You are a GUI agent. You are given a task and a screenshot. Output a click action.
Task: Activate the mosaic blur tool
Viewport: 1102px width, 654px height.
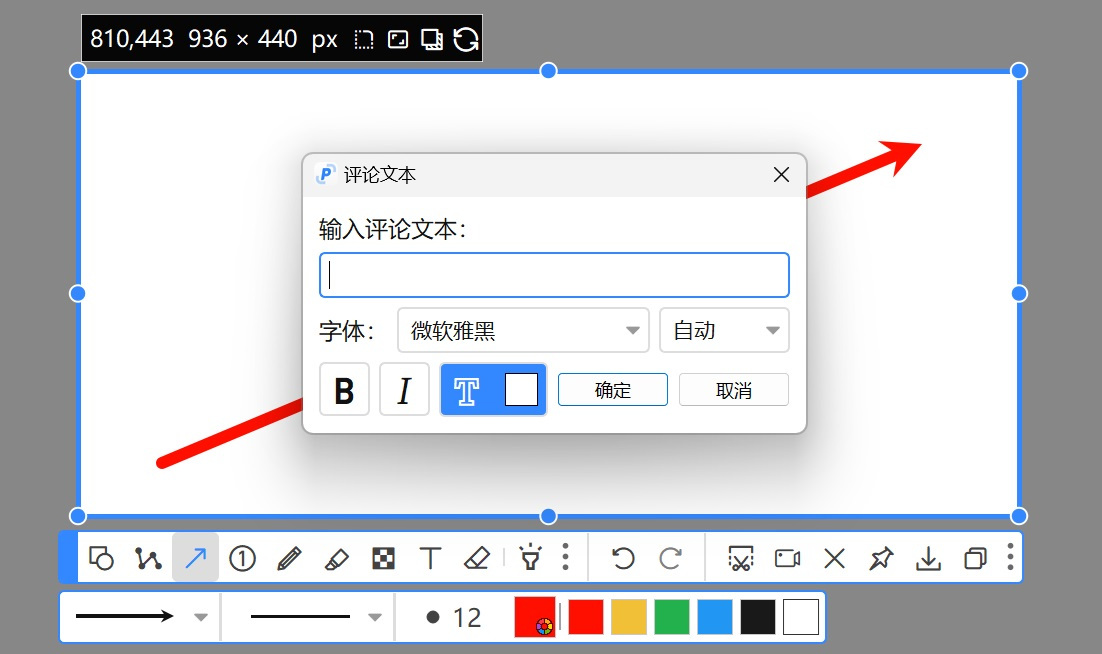(x=383, y=558)
